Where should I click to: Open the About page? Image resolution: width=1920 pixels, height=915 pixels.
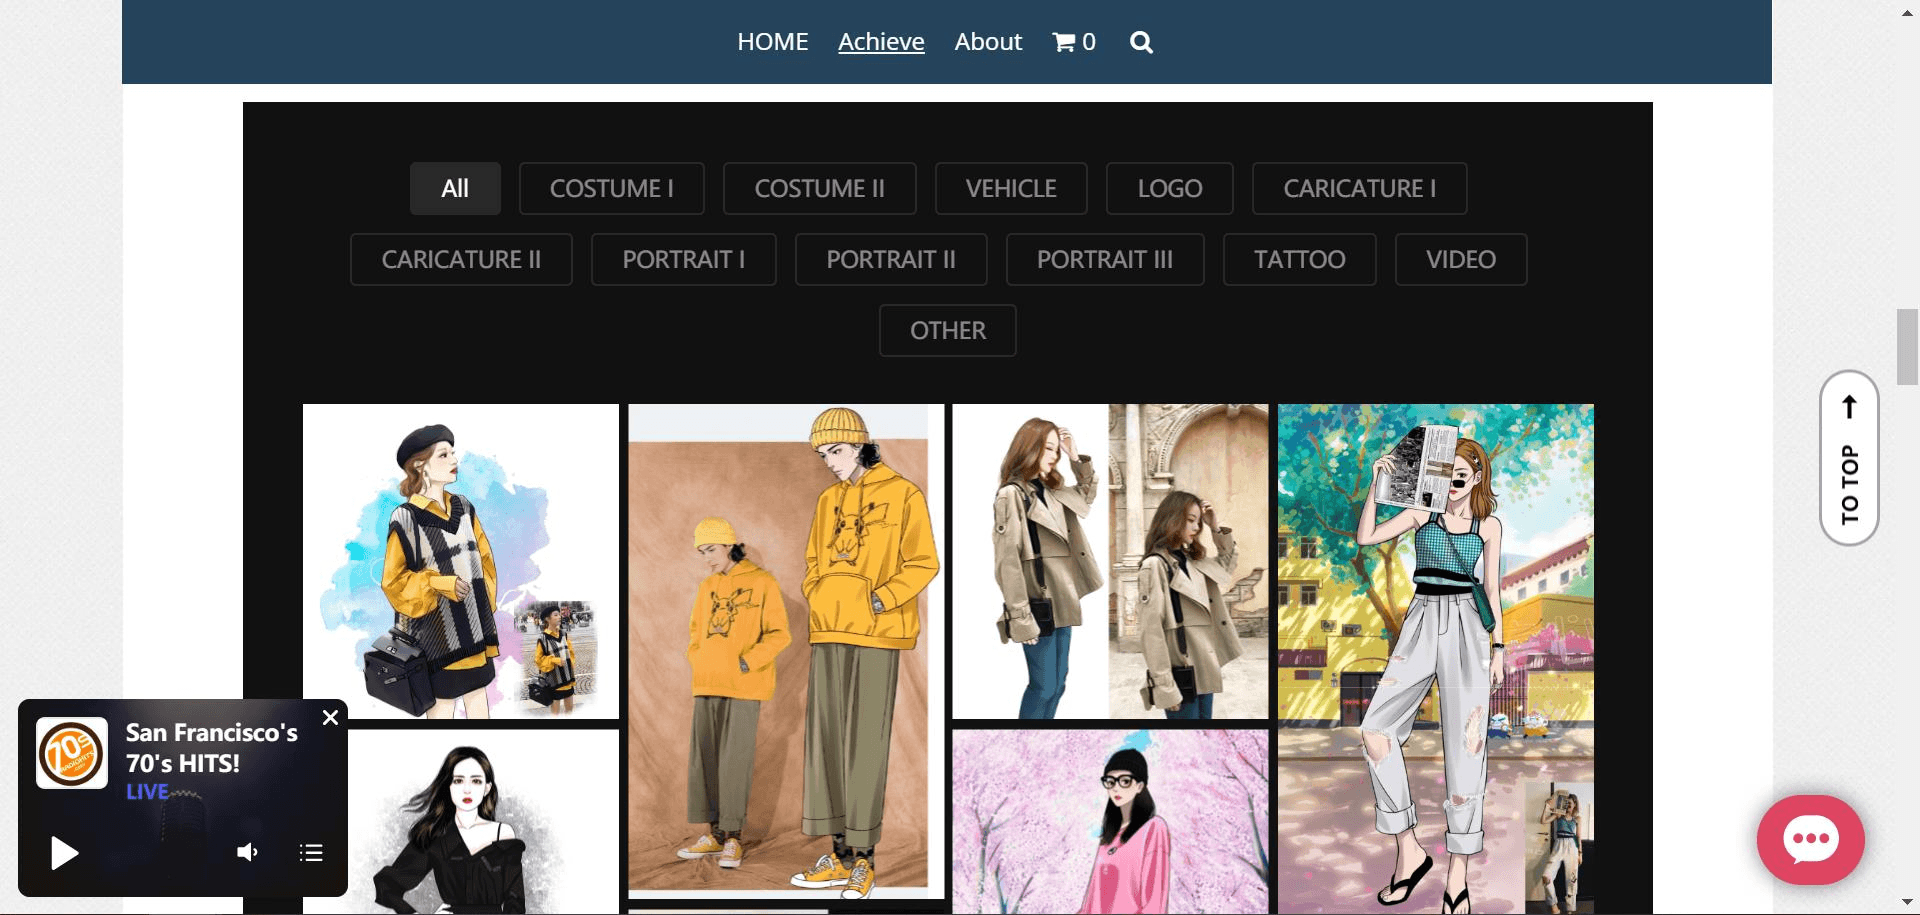988,42
